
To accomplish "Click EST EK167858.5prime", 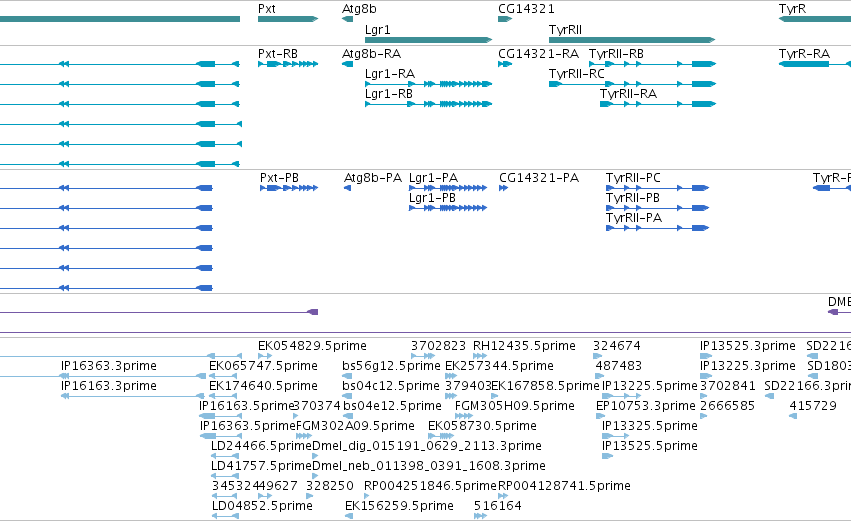I will 545,386.
